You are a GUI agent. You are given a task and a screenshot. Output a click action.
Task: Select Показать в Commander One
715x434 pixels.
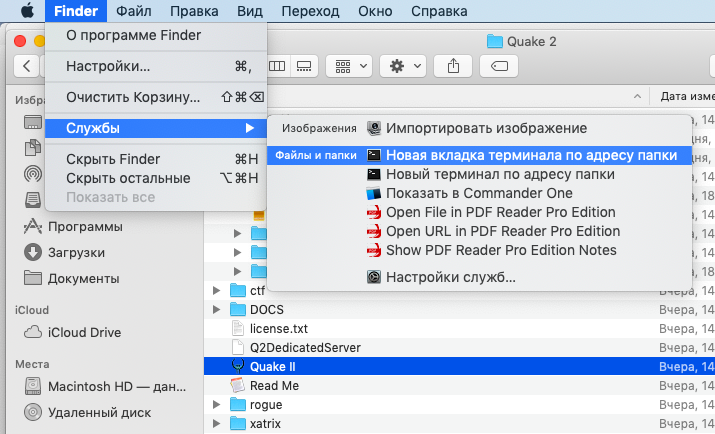(x=479, y=193)
